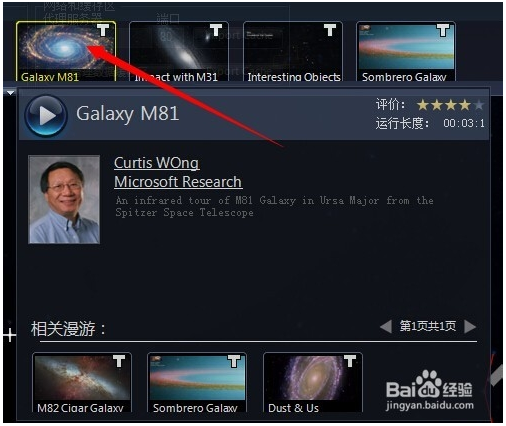This screenshot has width=506, height=426.
Task: Click the T icon on Impact with M31
Action: click(x=216, y=30)
